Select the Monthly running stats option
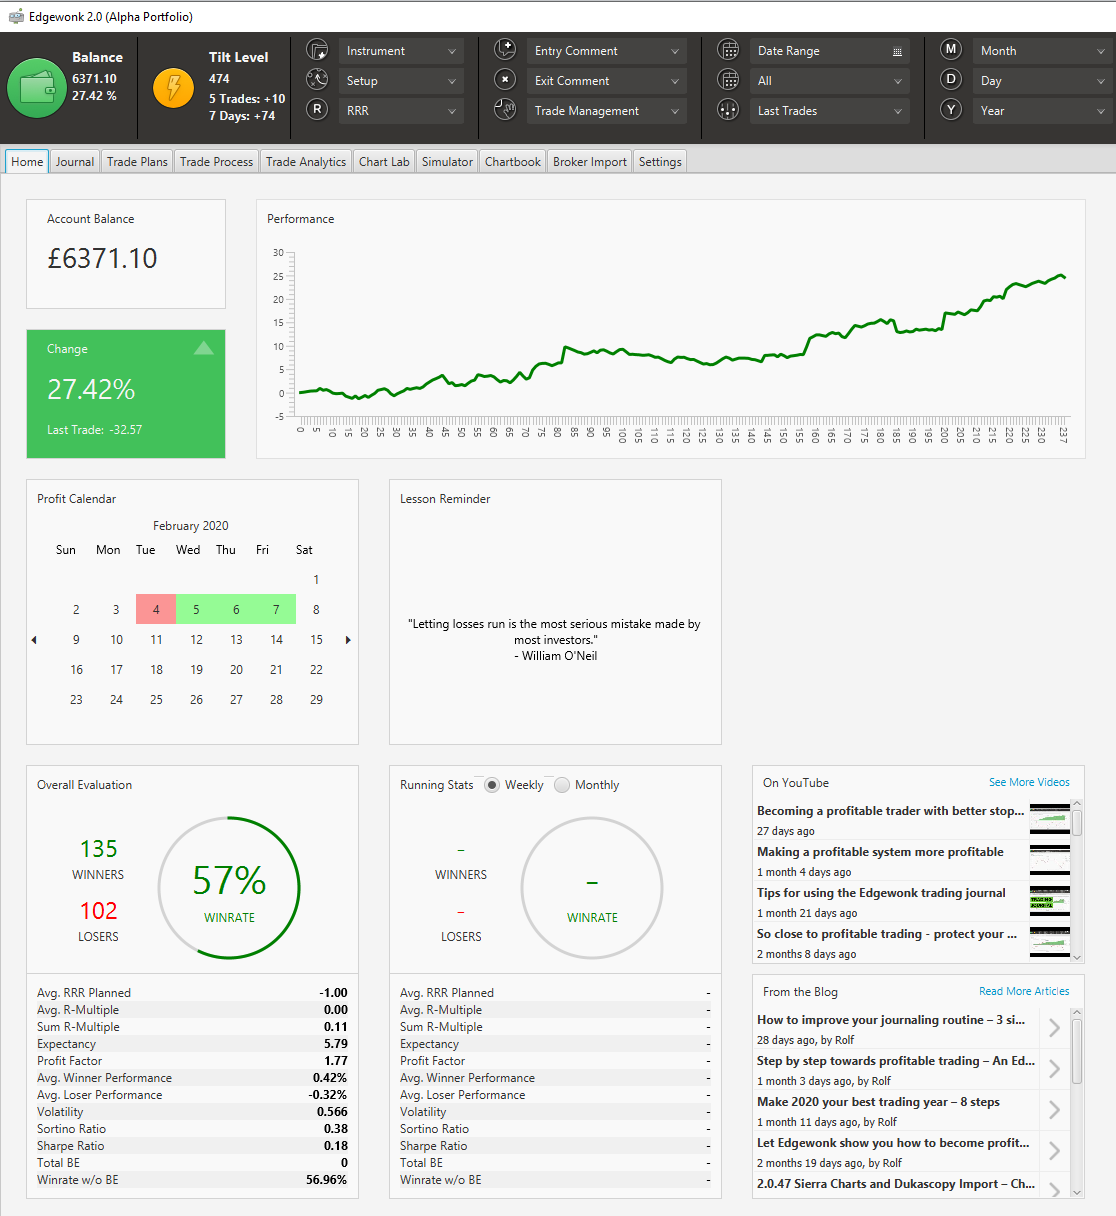 click(x=562, y=785)
